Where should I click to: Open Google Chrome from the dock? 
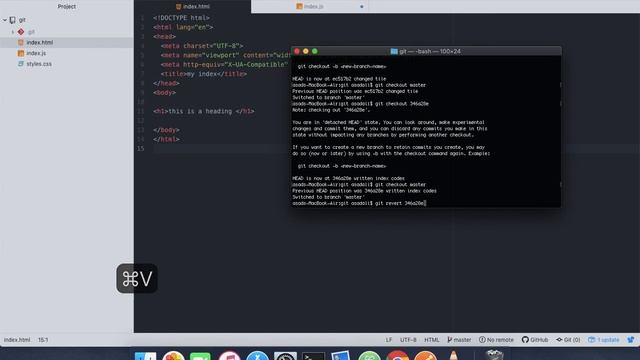click(397, 356)
